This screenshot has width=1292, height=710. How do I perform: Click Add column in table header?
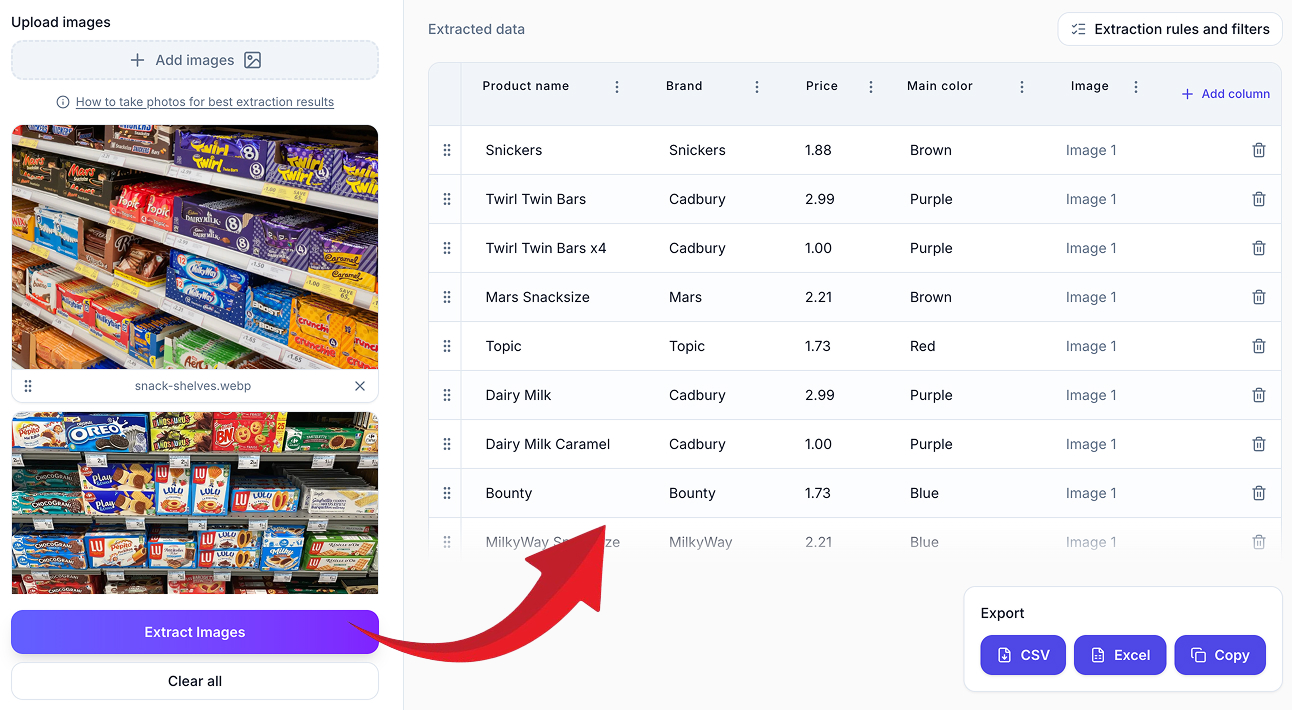coord(1225,94)
